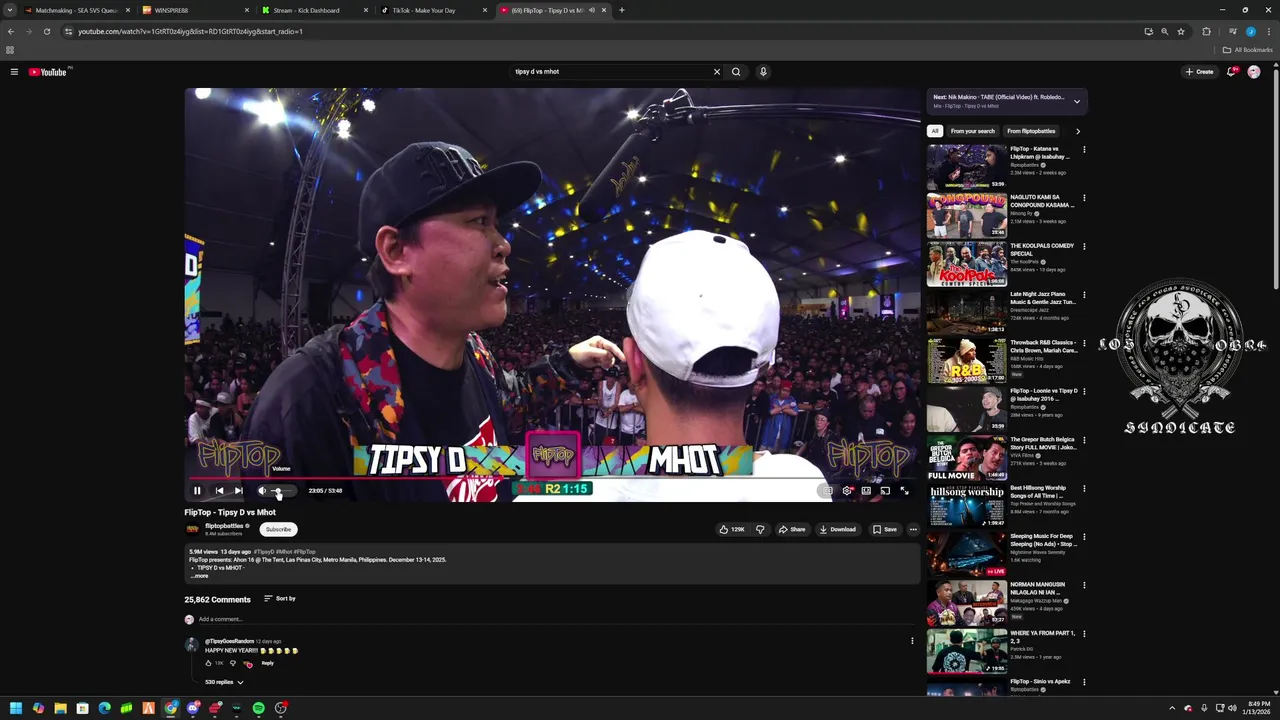This screenshot has height=720, width=1280.
Task: Switch to the 'Stream - Kick Dashboard' tab
Action: click(316, 10)
